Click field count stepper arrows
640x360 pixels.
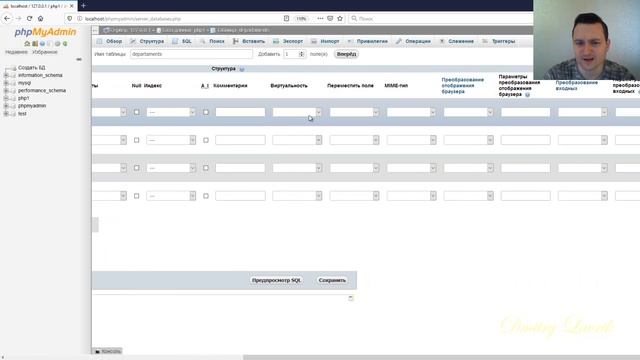click(302, 54)
